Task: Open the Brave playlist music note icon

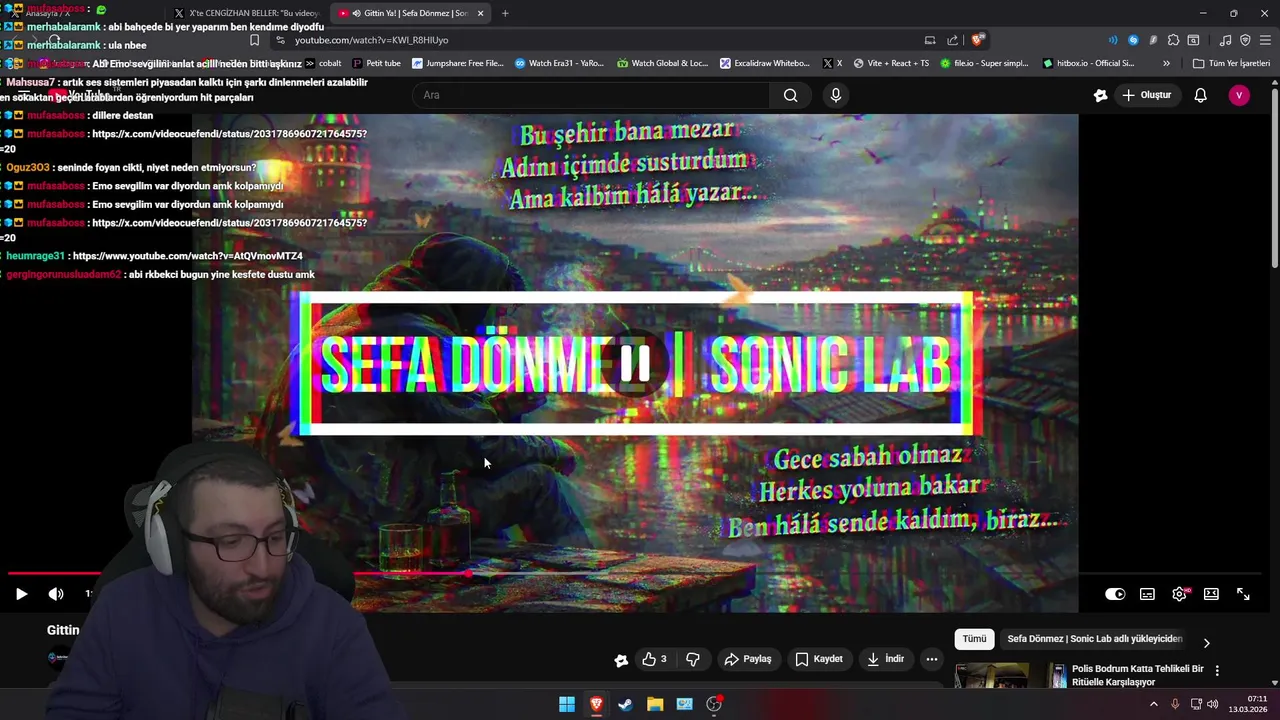Action: click(x=1225, y=40)
